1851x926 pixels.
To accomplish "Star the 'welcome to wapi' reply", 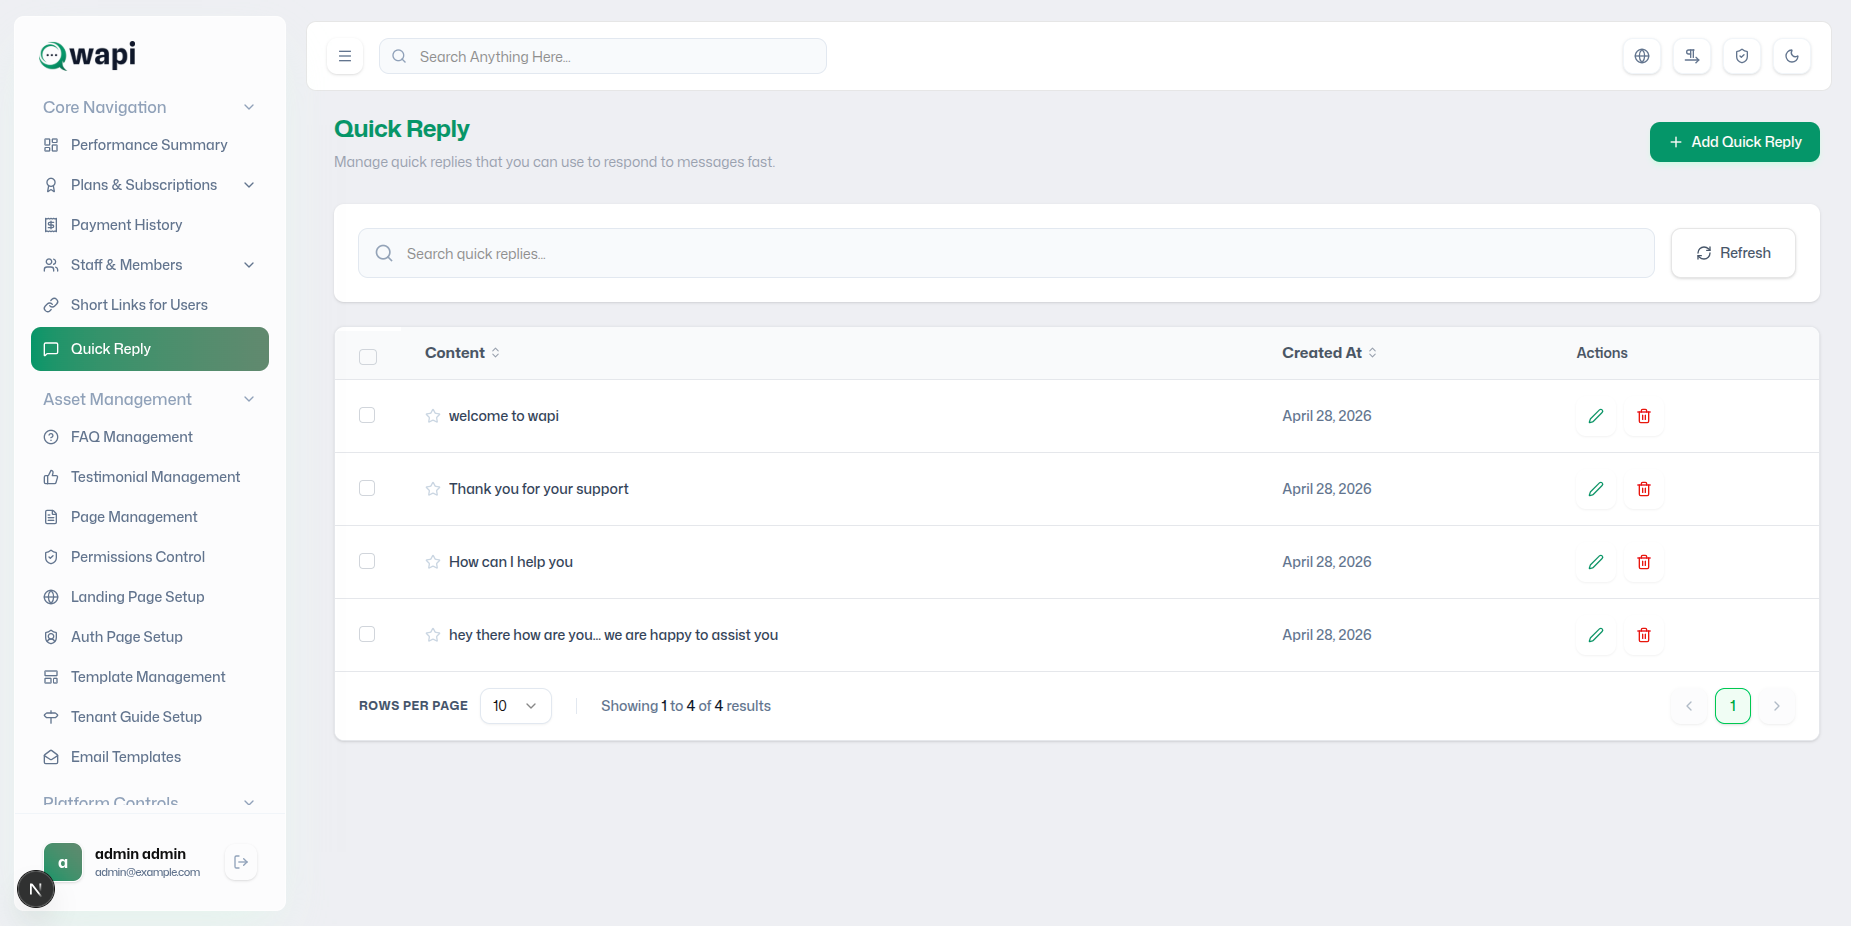I will point(433,416).
